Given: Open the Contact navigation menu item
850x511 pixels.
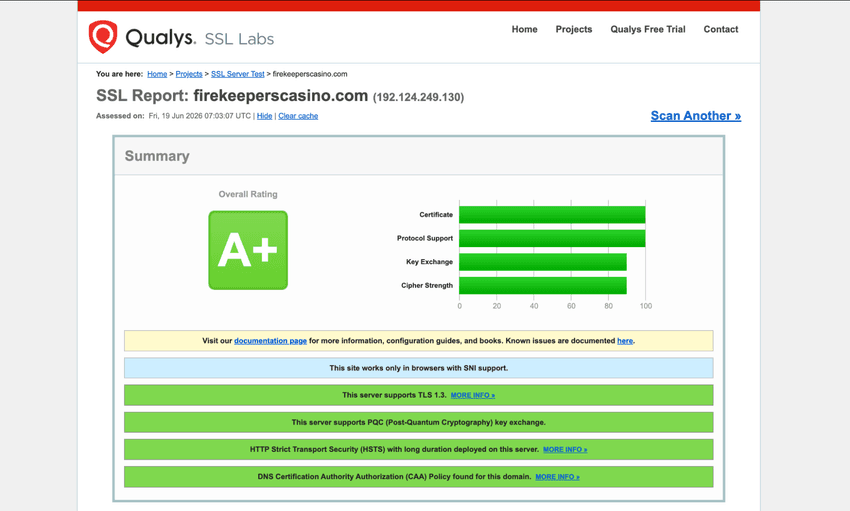Looking at the screenshot, I should (720, 29).
